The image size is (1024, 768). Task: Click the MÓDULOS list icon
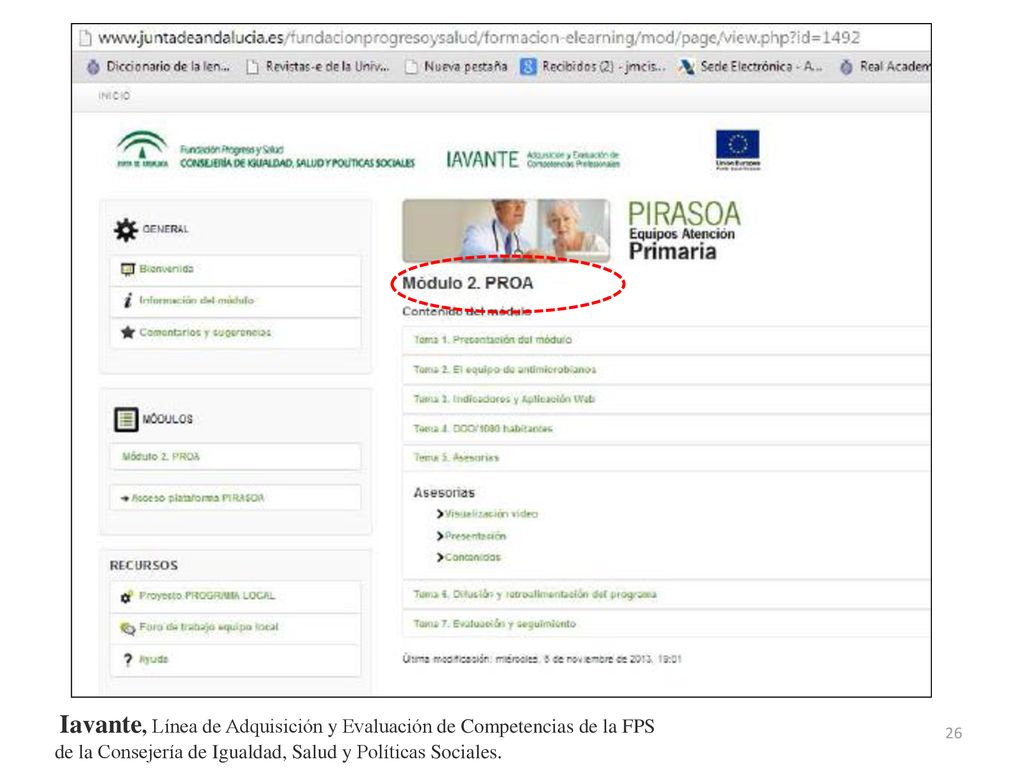coord(126,419)
